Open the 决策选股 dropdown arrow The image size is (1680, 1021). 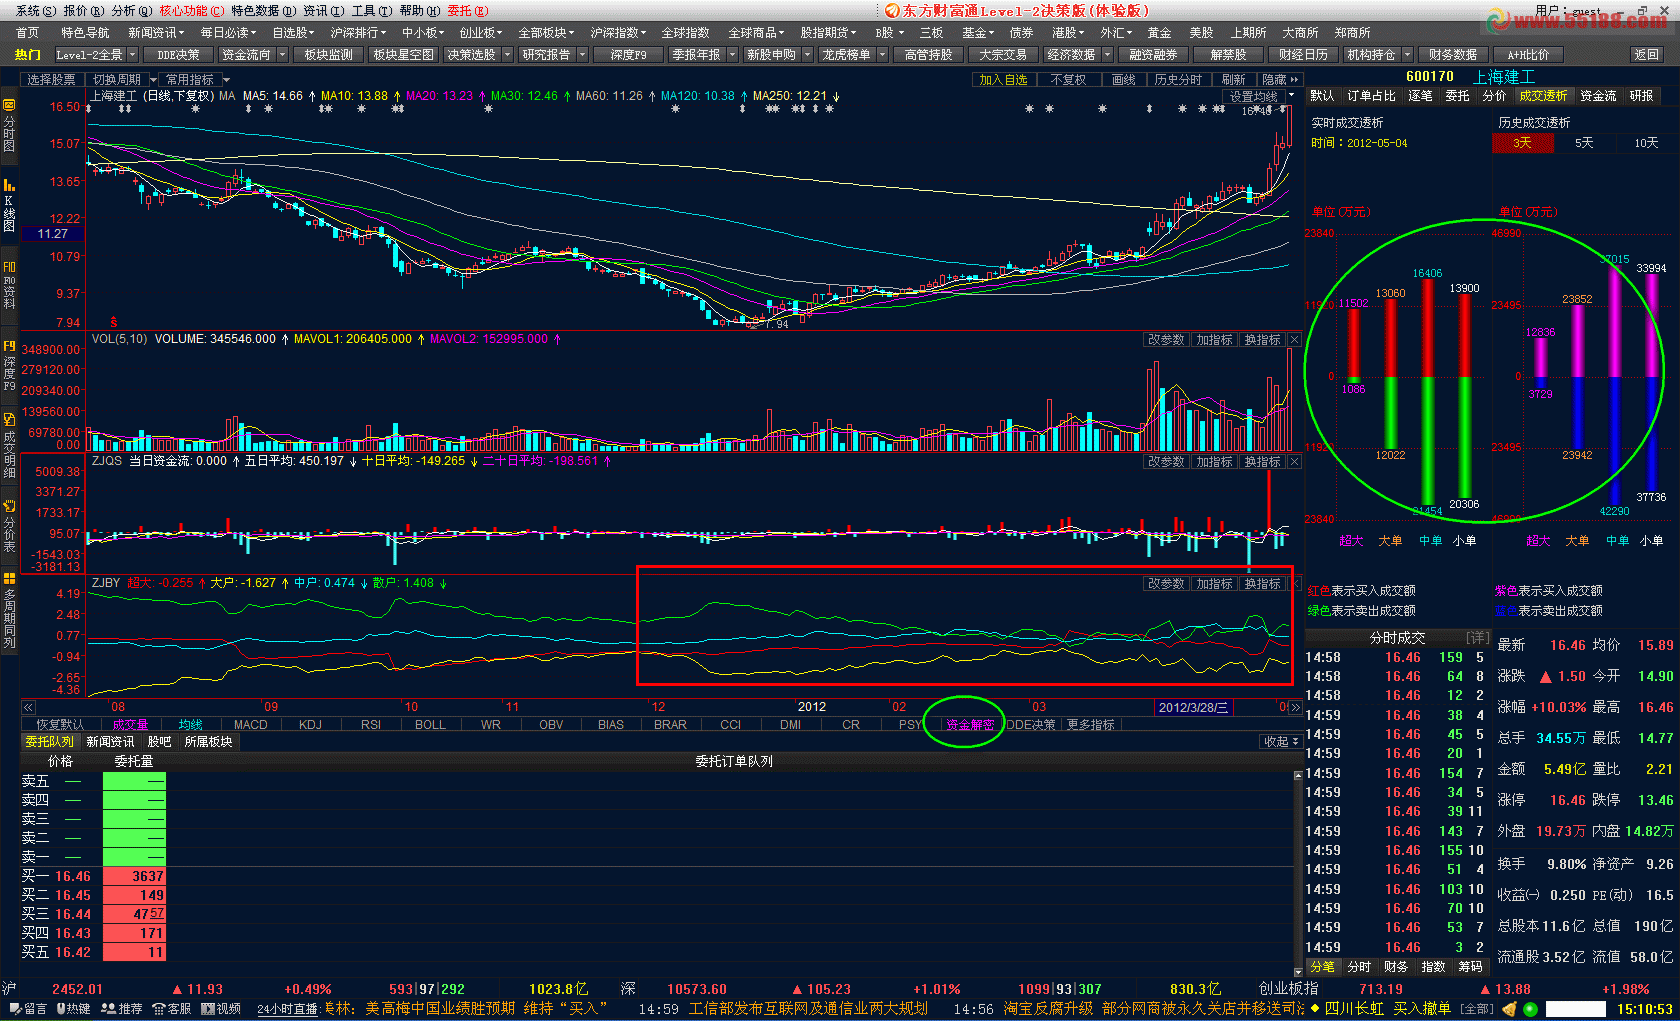click(508, 55)
